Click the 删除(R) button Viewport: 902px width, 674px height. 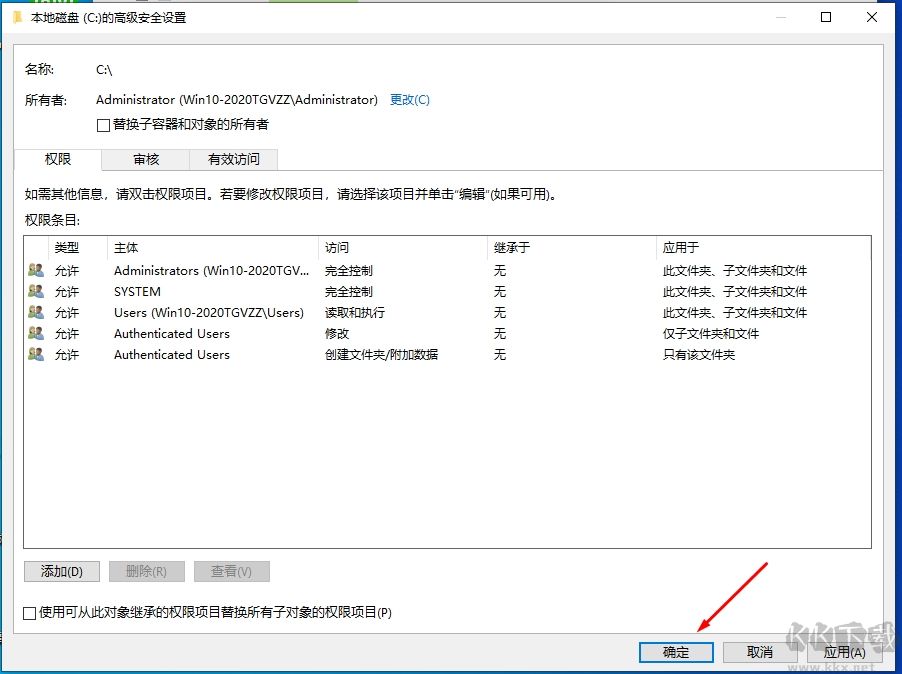(146, 571)
